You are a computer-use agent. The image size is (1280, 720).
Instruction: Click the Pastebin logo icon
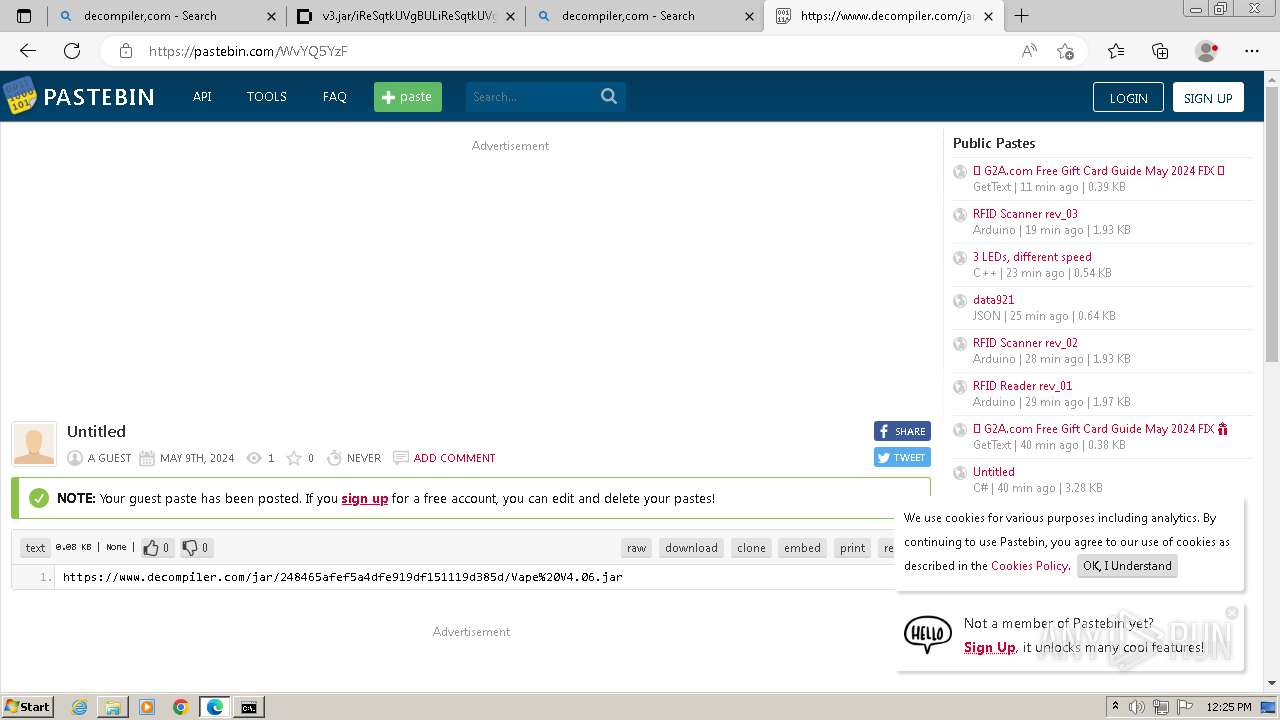coord(19,96)
